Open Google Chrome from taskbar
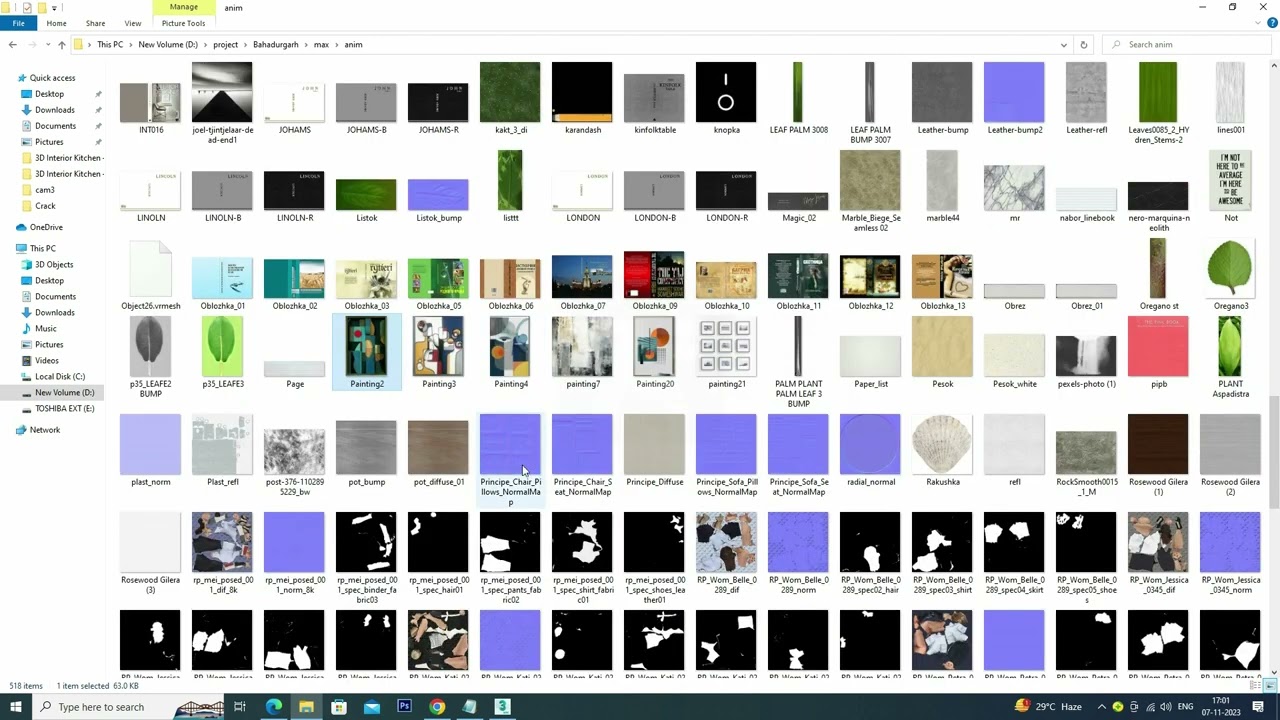This screenshot has width=1280, height=720. pyautogui.click(x=437, y=707)
